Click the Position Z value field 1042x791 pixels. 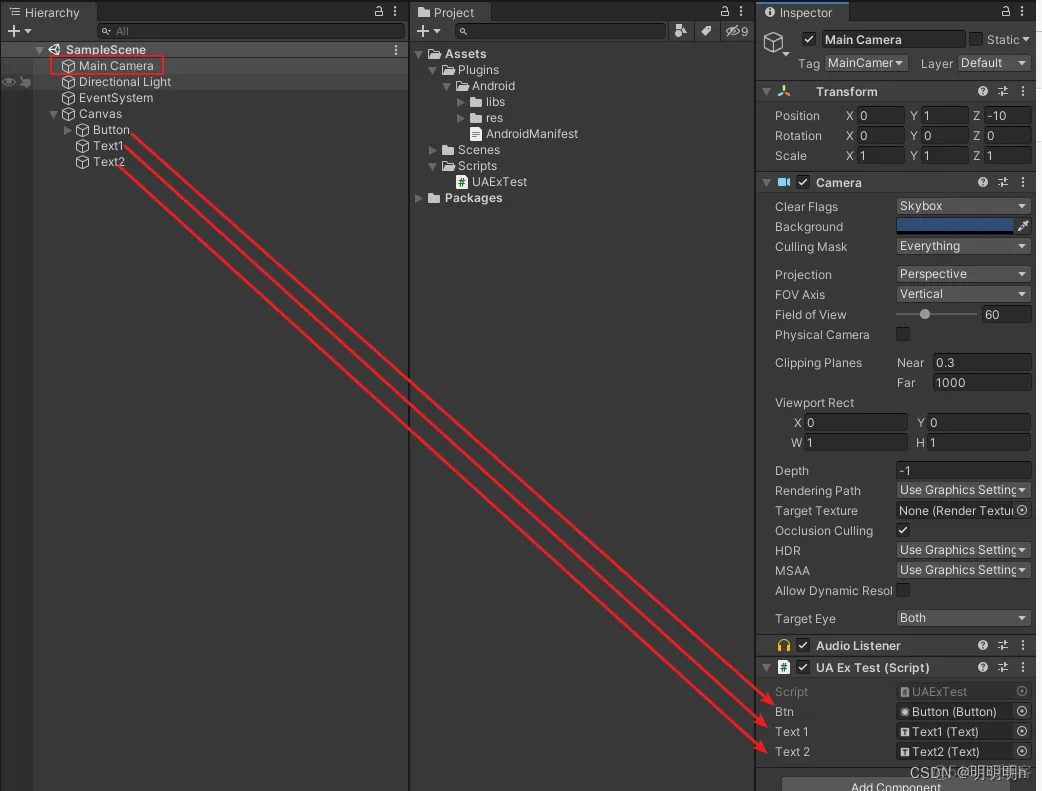(x=1007, y=116)
